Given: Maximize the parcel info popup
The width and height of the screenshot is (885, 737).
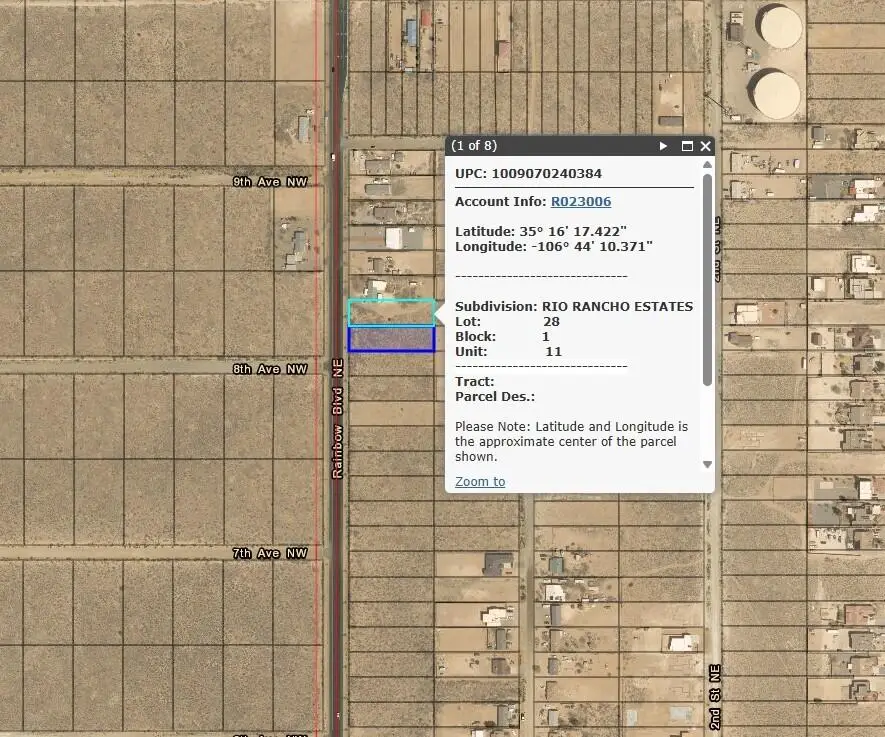Looking at the screenshot, I should click(687, 145).
